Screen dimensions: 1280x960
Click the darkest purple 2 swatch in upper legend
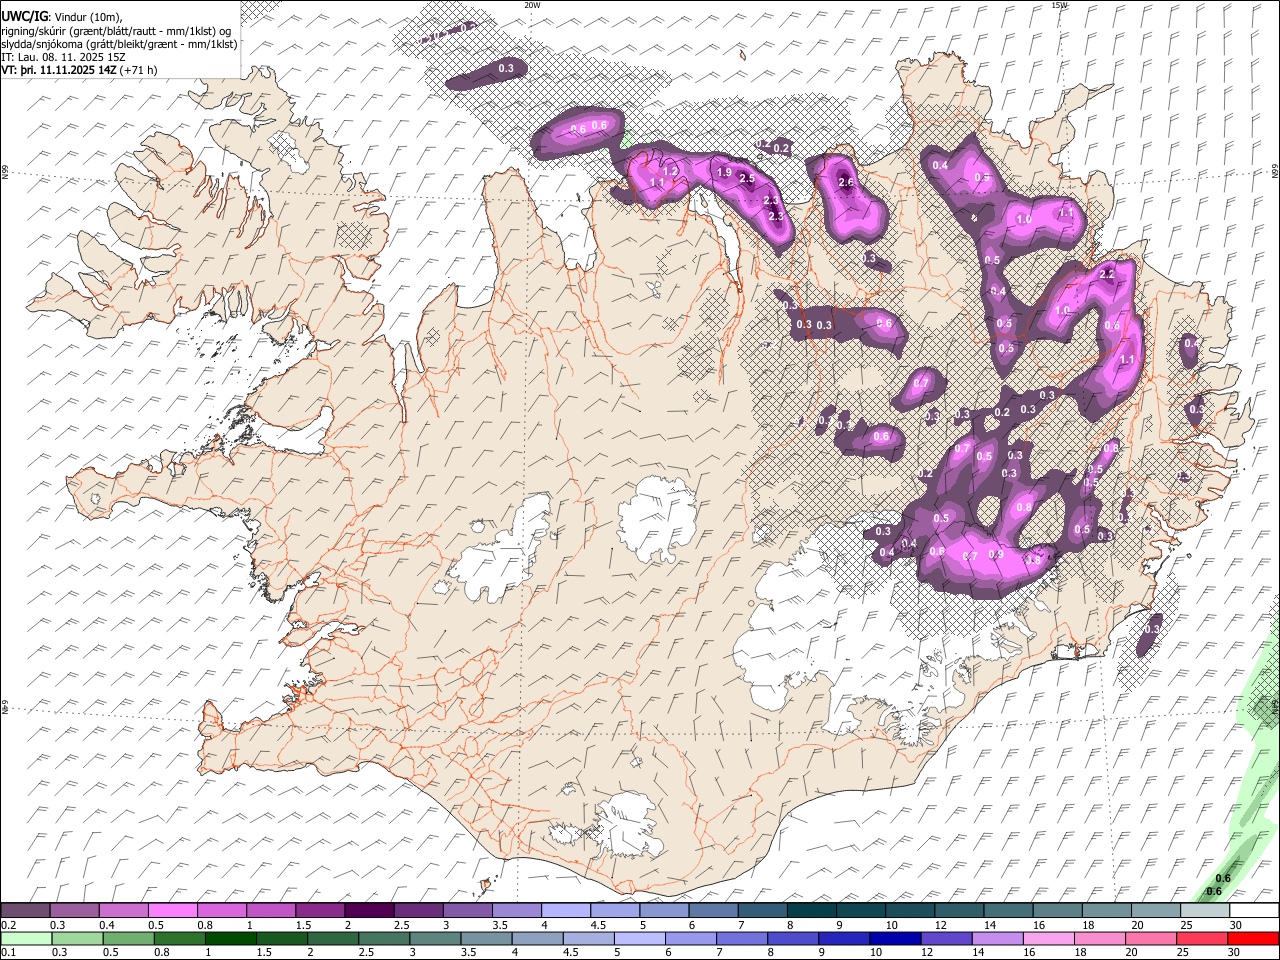tap(368, 911)
